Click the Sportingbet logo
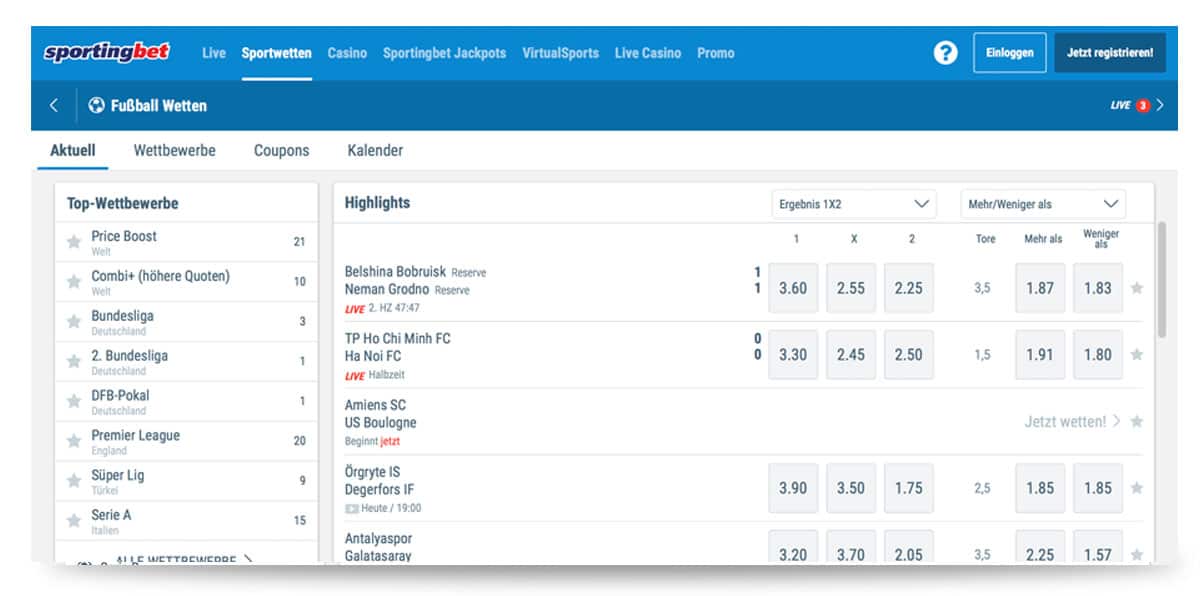 pyautogui.click(x=107, y=53)
